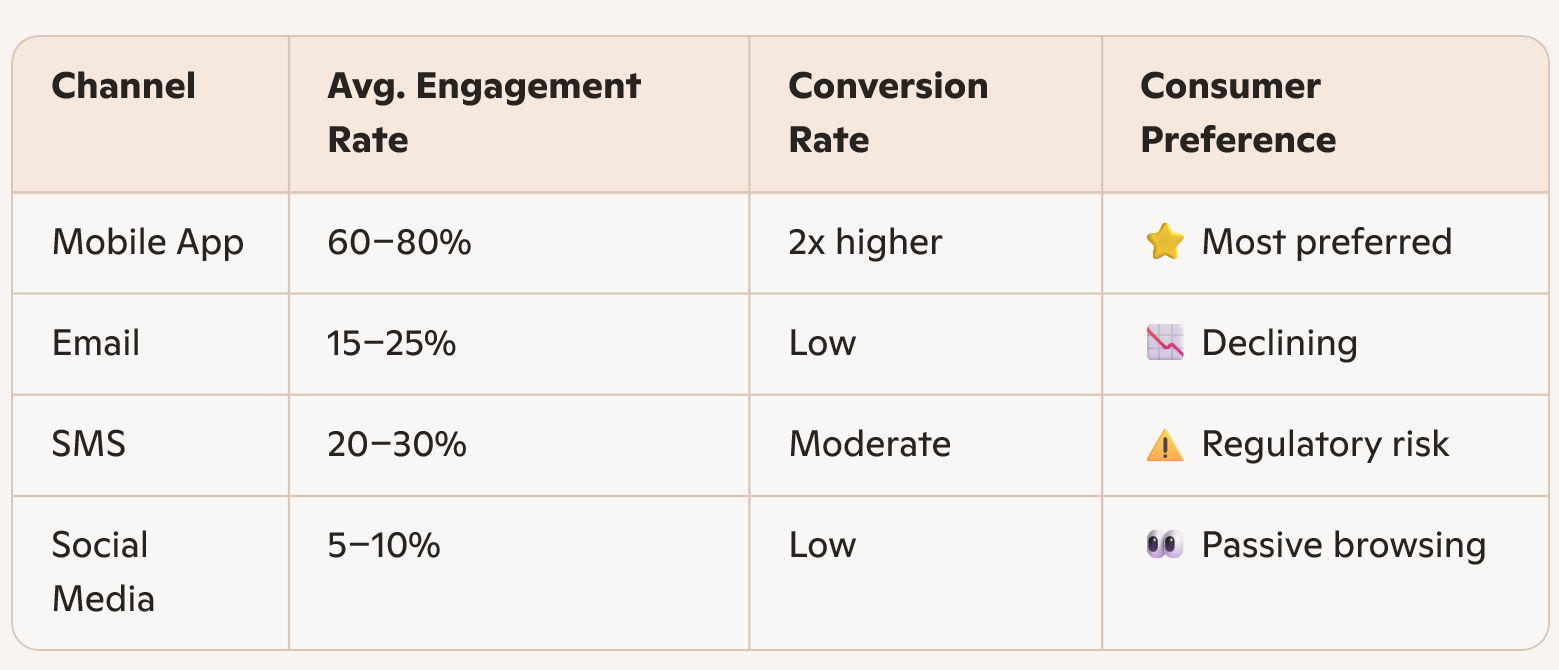Select the Avg. Engagement Rate header
Image resolution: width=1559 pixels, height=670 pixels.
(484, 112)
